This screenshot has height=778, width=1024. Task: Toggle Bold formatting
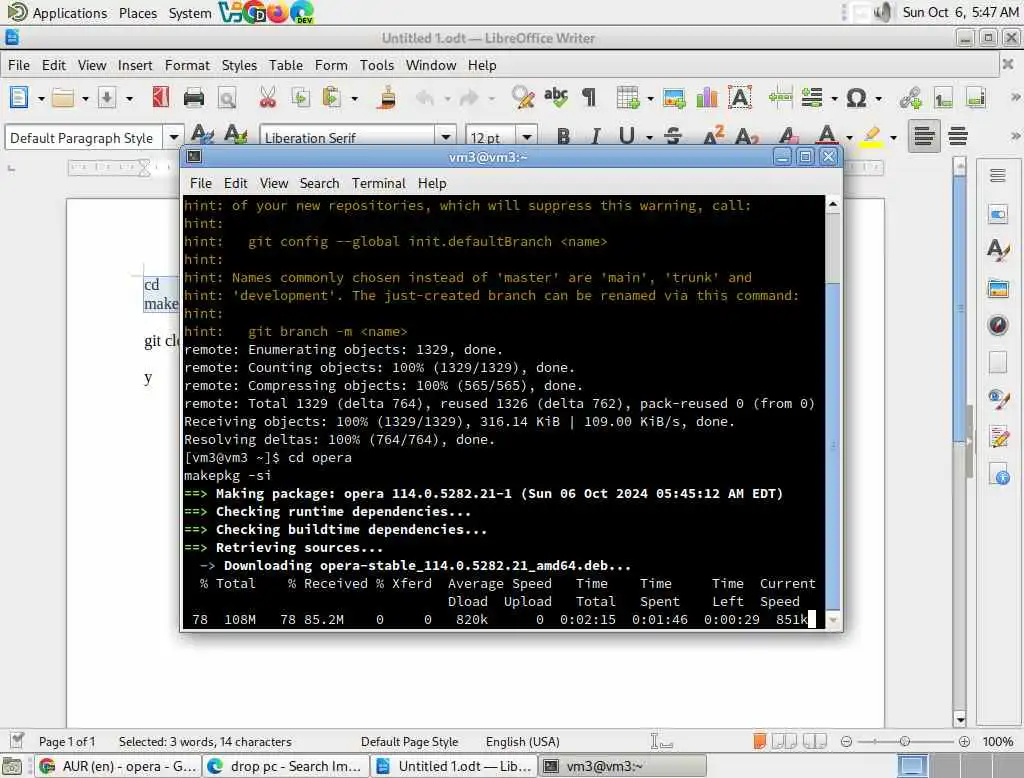point(563,137)
